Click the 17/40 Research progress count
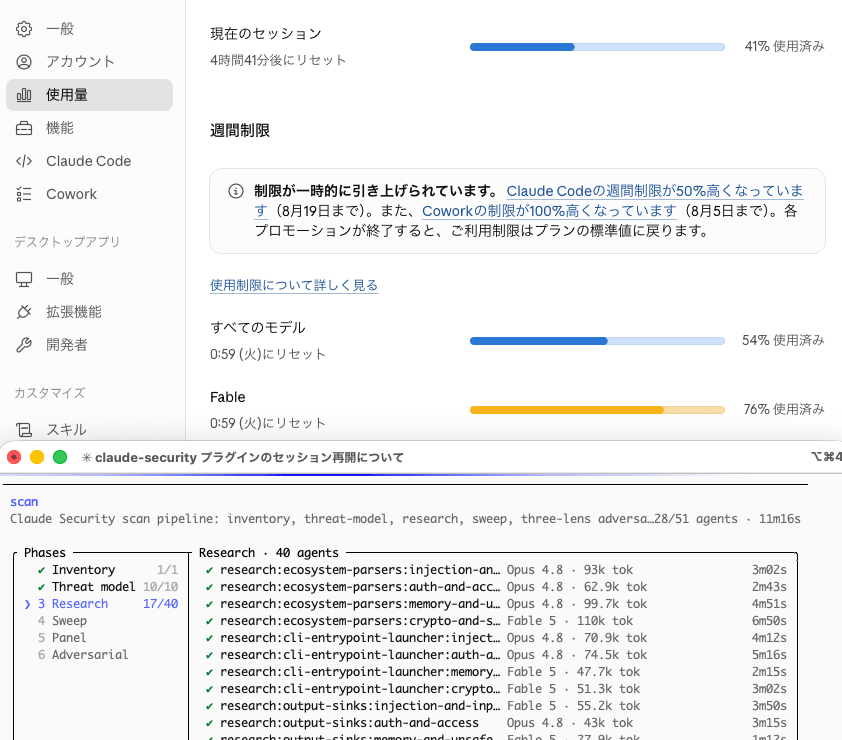 [161, 604]
